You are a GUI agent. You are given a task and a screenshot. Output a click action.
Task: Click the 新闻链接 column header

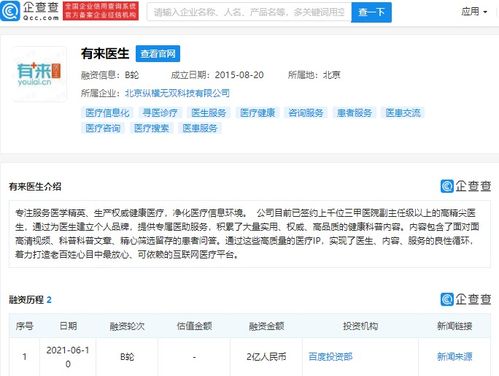455,326
